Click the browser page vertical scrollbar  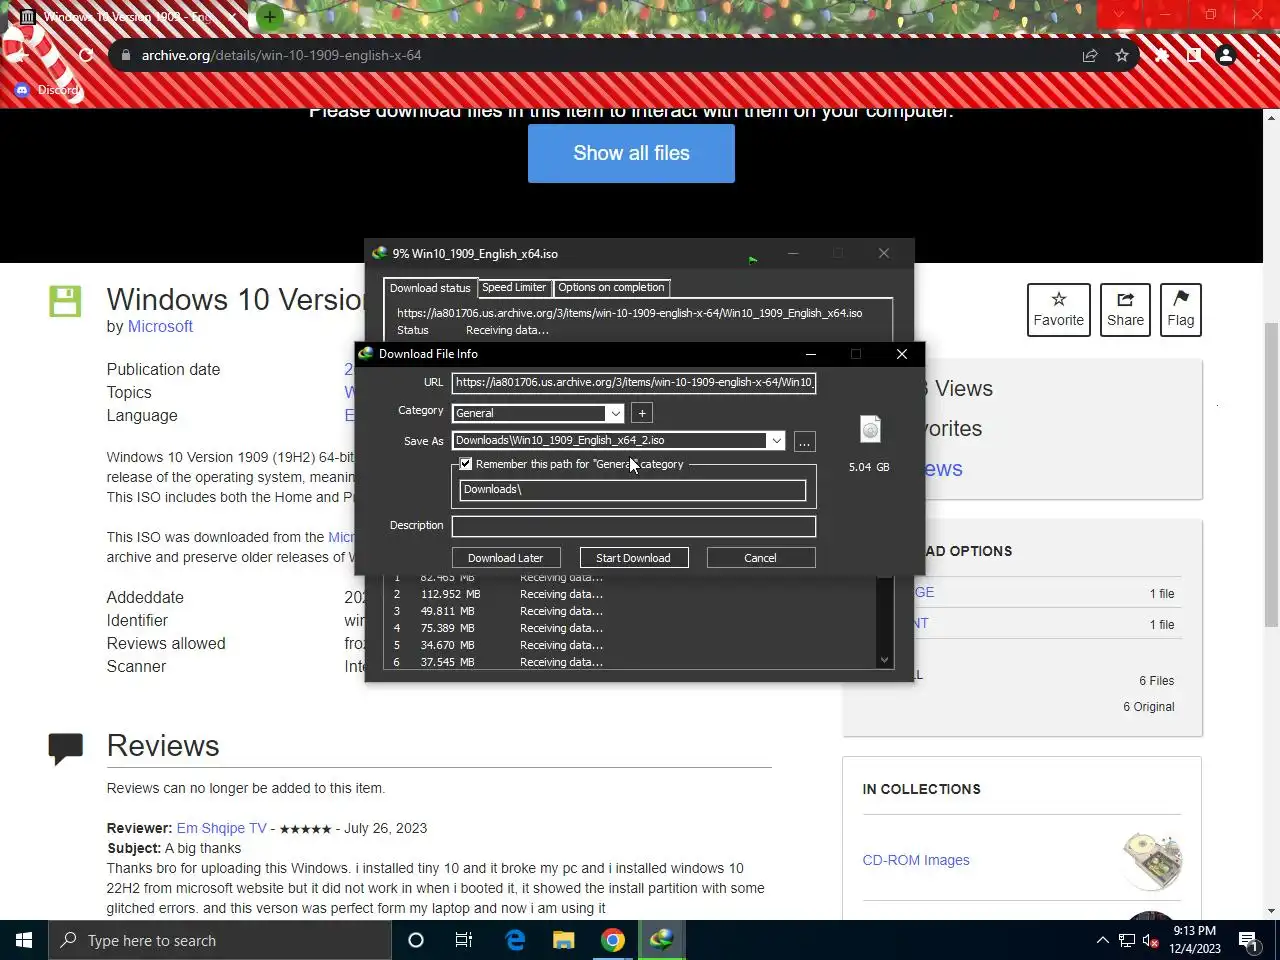pos(1271,475)
